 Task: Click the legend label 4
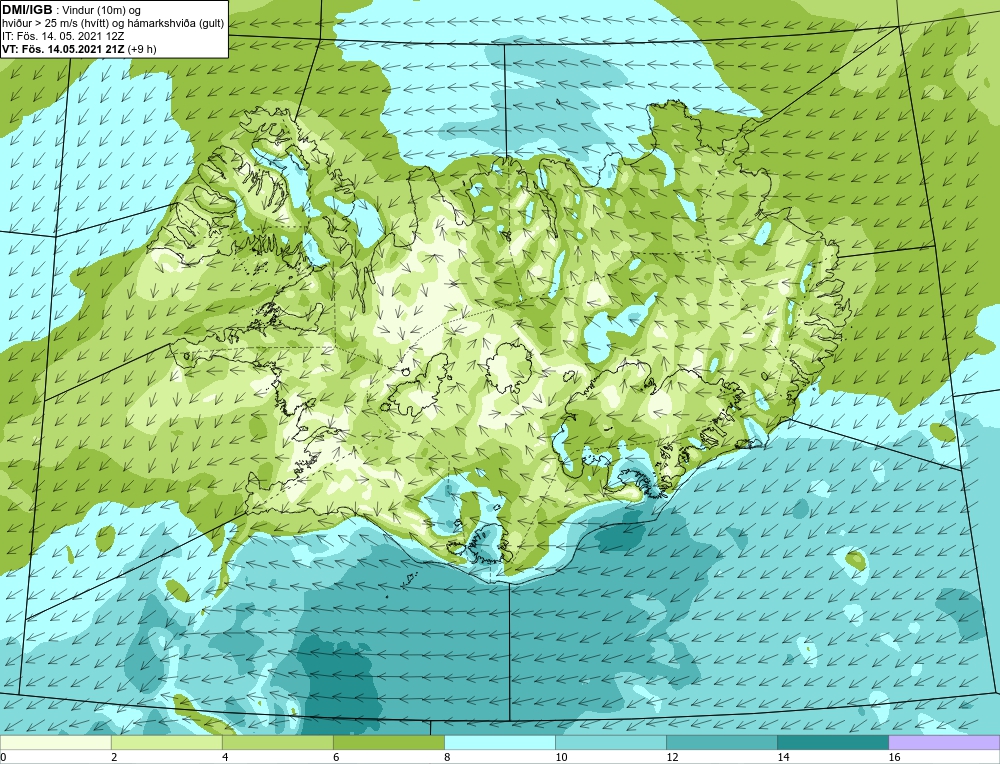(225, 757)
